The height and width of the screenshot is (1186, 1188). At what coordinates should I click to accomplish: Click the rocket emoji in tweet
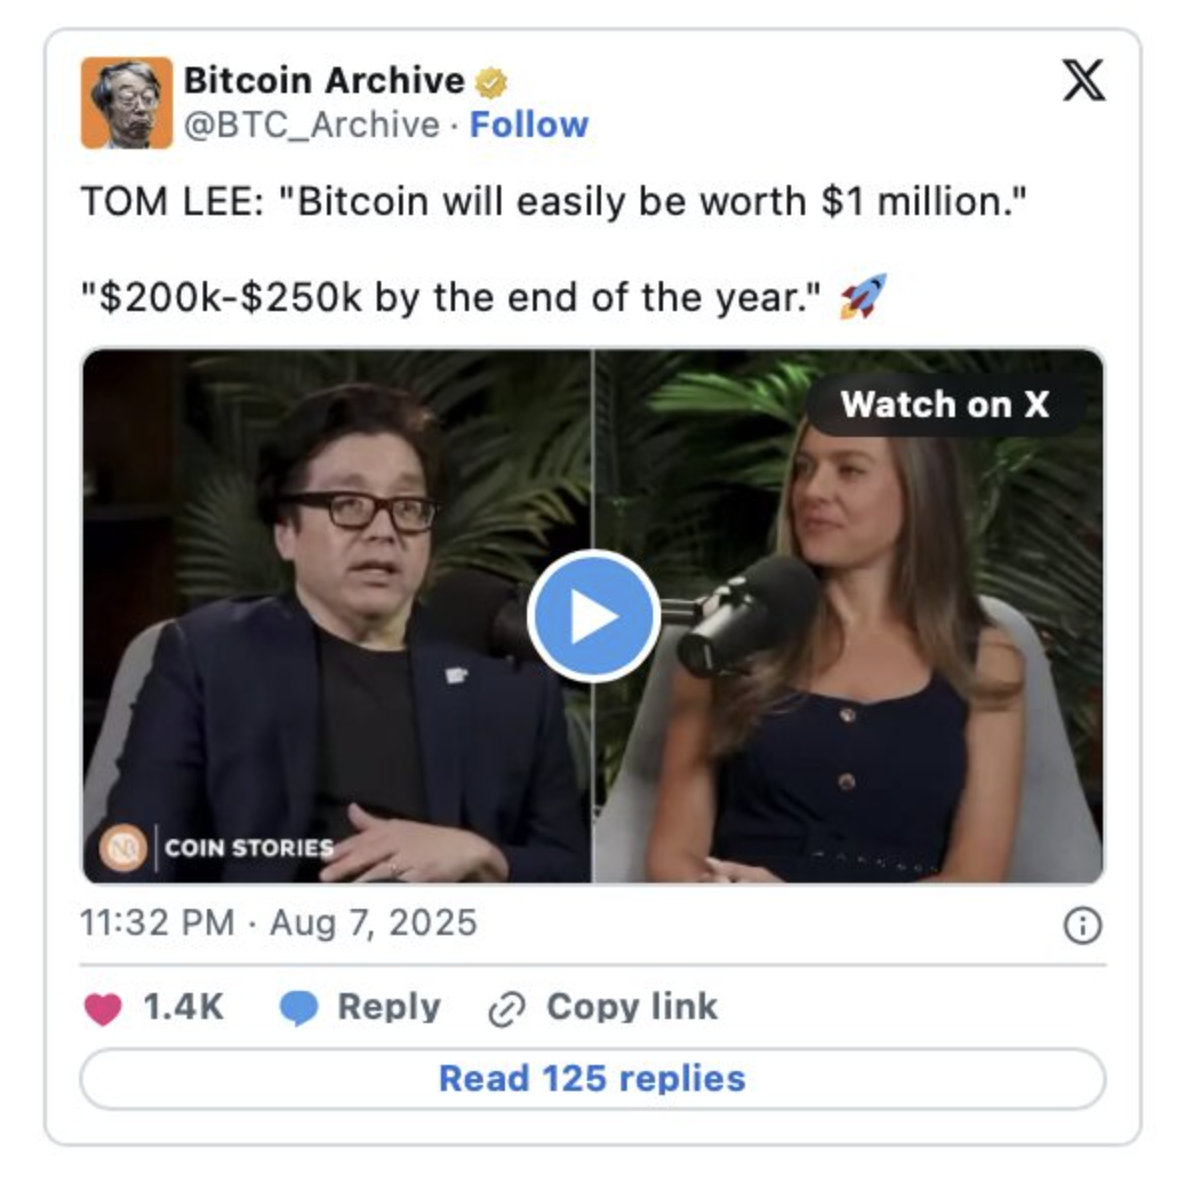click(x=864, y=296)
